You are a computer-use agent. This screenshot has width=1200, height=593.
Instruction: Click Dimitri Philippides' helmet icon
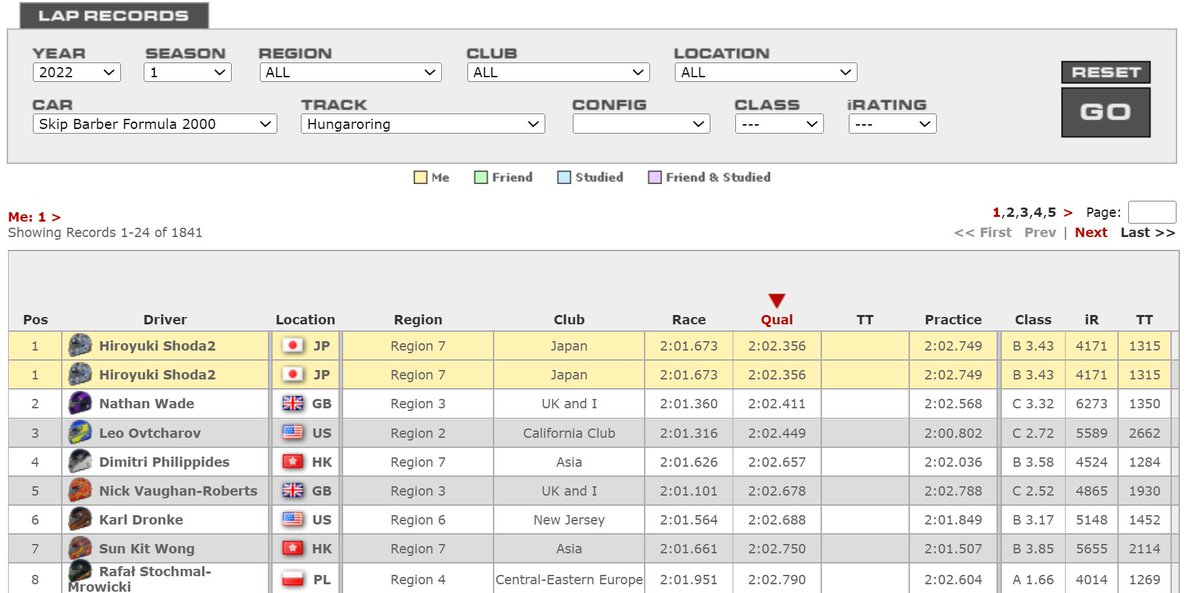[80, 462]
